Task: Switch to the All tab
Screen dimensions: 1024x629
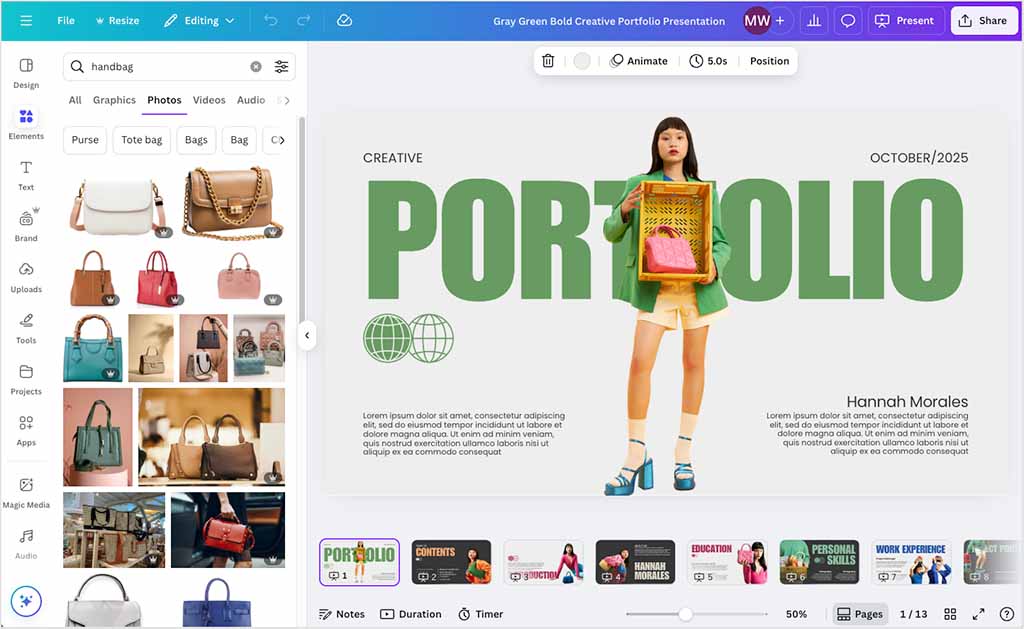Action: (75, 100)
